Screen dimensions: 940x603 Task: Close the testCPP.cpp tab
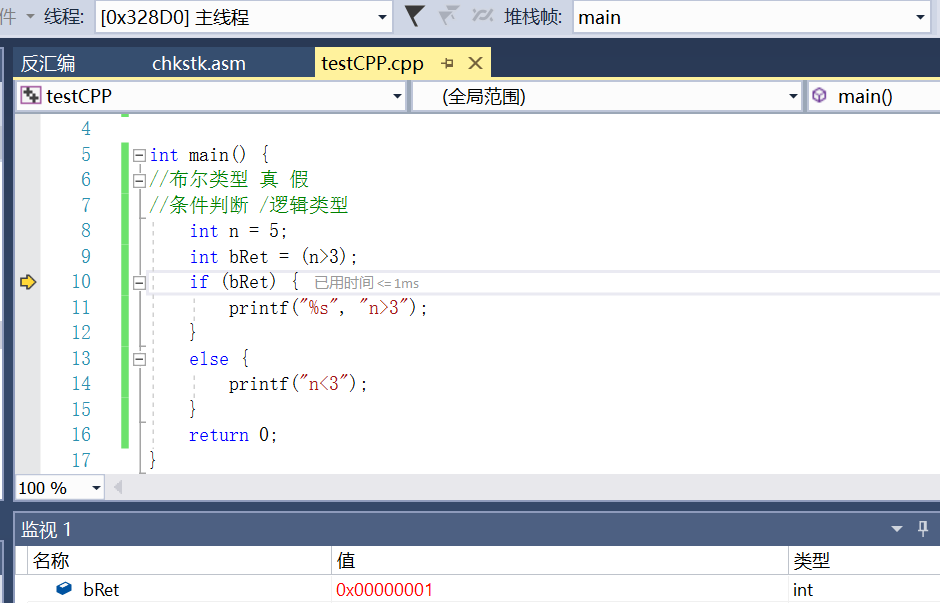473,62
